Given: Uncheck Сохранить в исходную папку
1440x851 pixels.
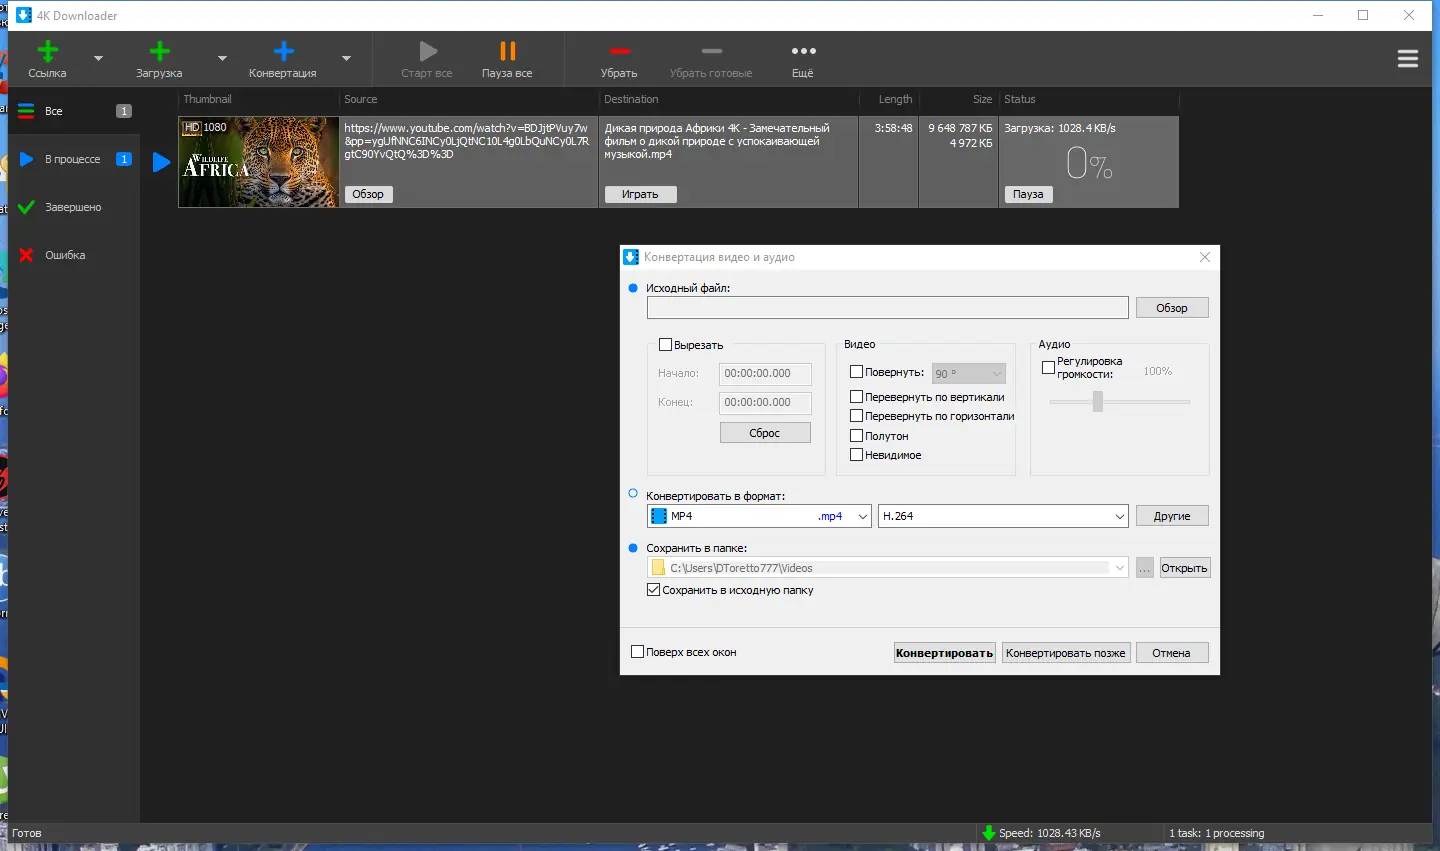Looking at the screenshot, I should tap(653, 590).
